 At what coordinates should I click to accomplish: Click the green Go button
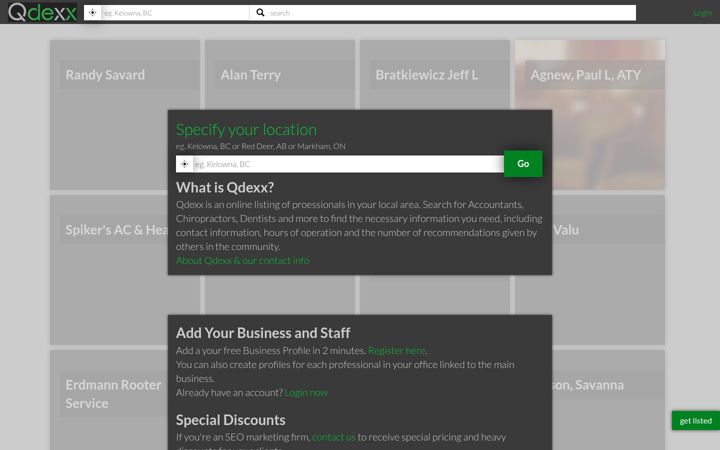pyautogui.click(x=523, y=164)
